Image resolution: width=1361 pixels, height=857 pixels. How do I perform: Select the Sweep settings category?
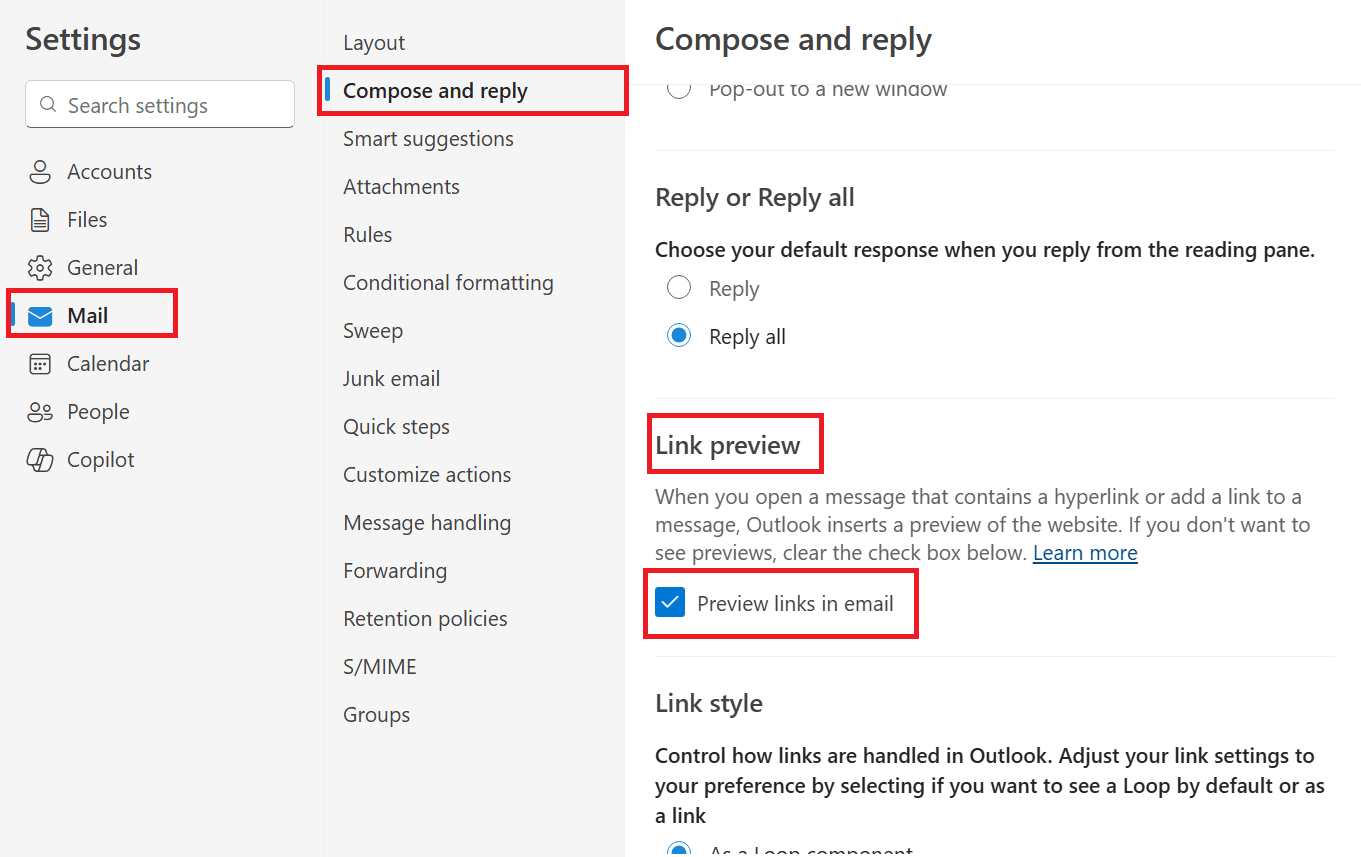pos(372,330)
